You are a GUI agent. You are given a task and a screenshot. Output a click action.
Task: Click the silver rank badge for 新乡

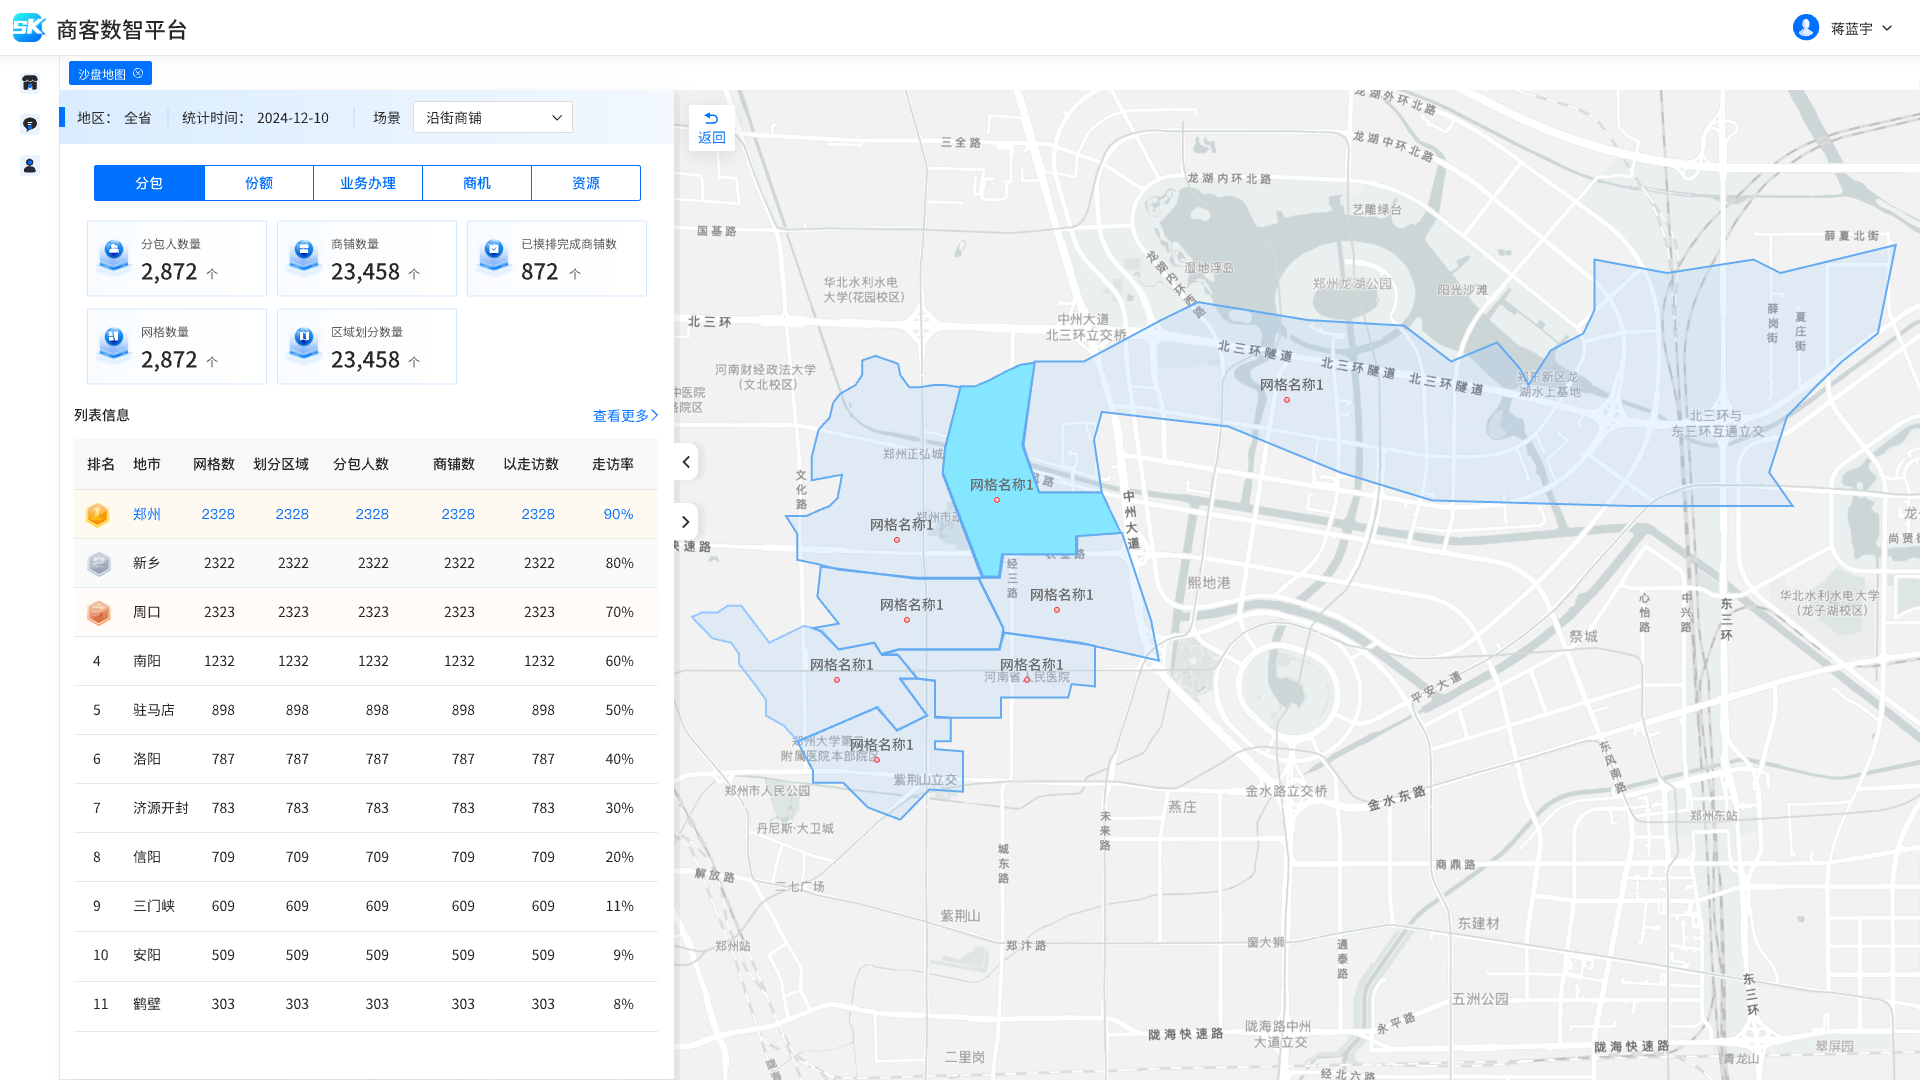98,563
